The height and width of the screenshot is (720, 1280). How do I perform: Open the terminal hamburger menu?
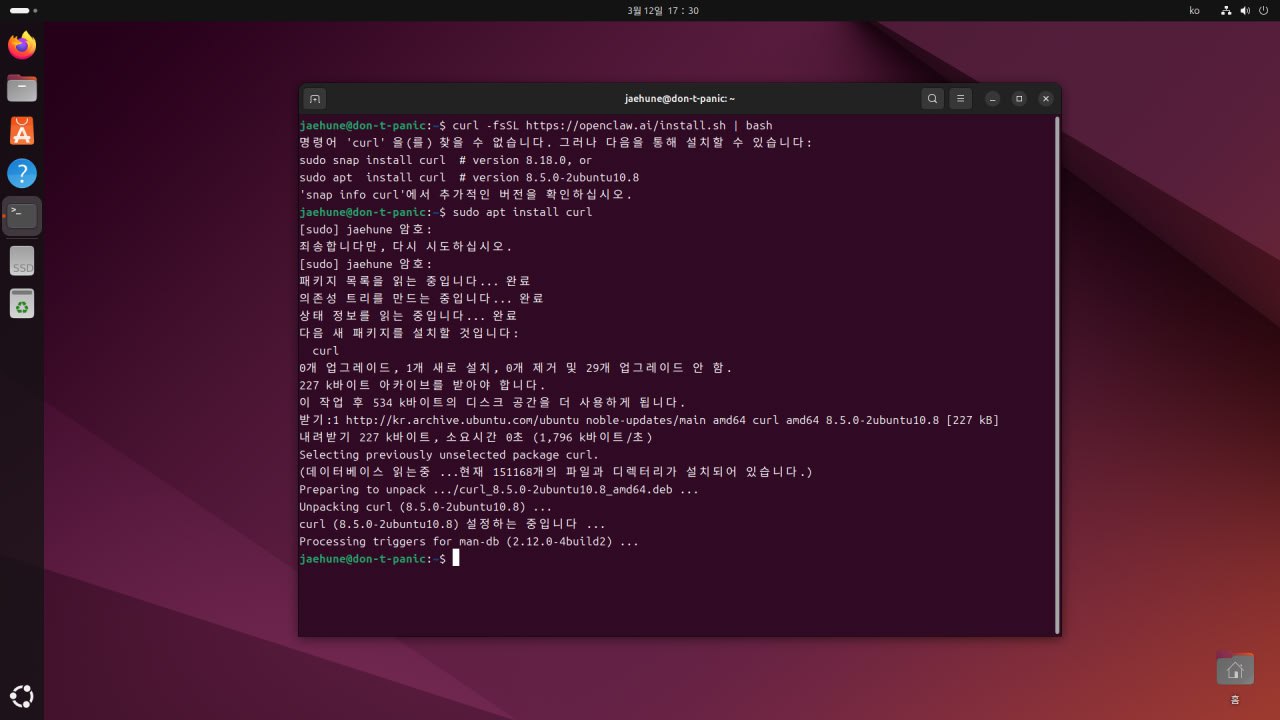pos(960,99)
